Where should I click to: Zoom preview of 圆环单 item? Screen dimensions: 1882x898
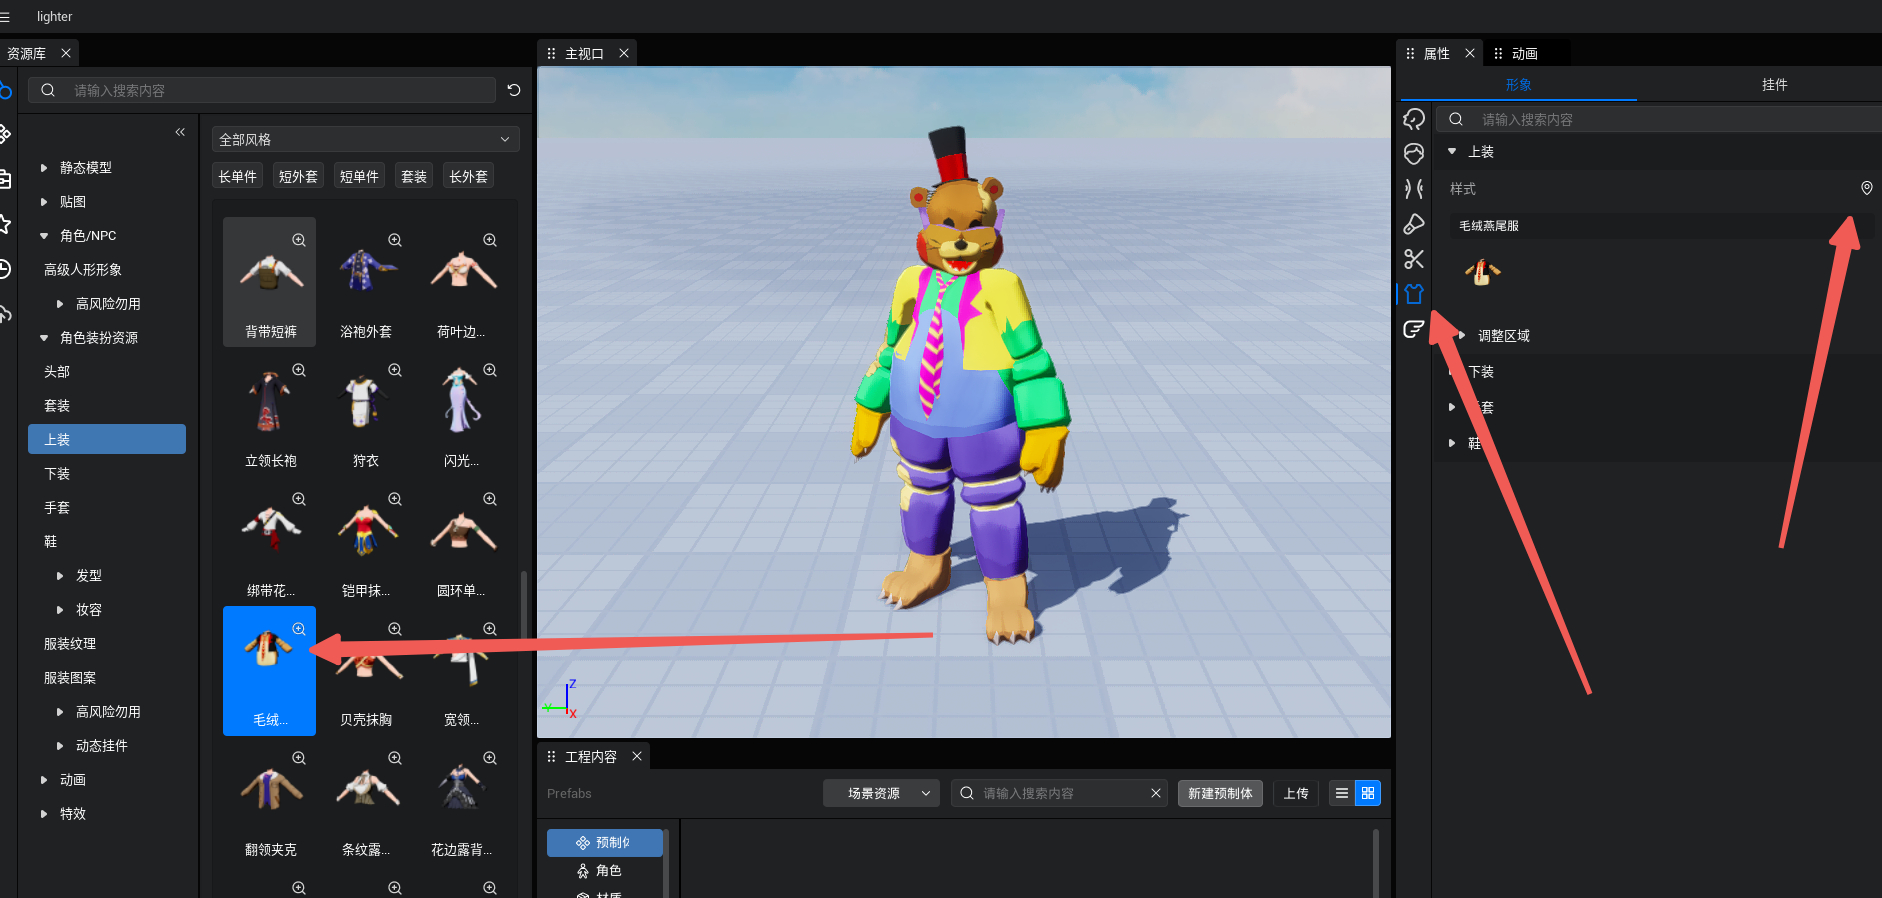point(490,499)
